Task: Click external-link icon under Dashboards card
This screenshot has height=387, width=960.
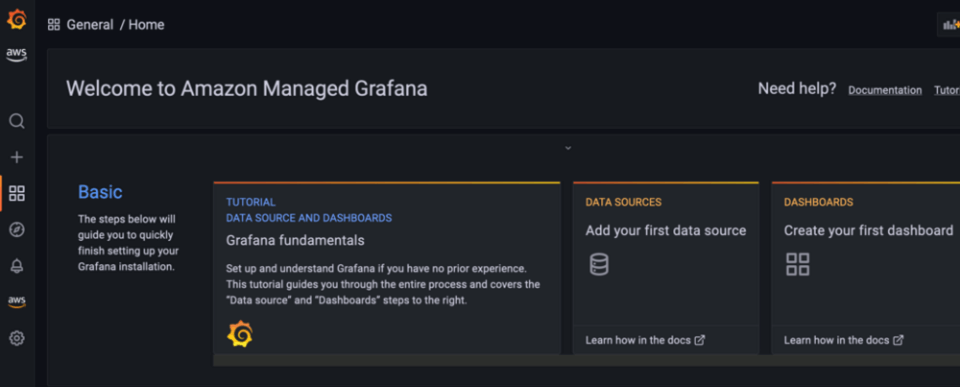Action: pyautogui.click(x=898, y=340)
